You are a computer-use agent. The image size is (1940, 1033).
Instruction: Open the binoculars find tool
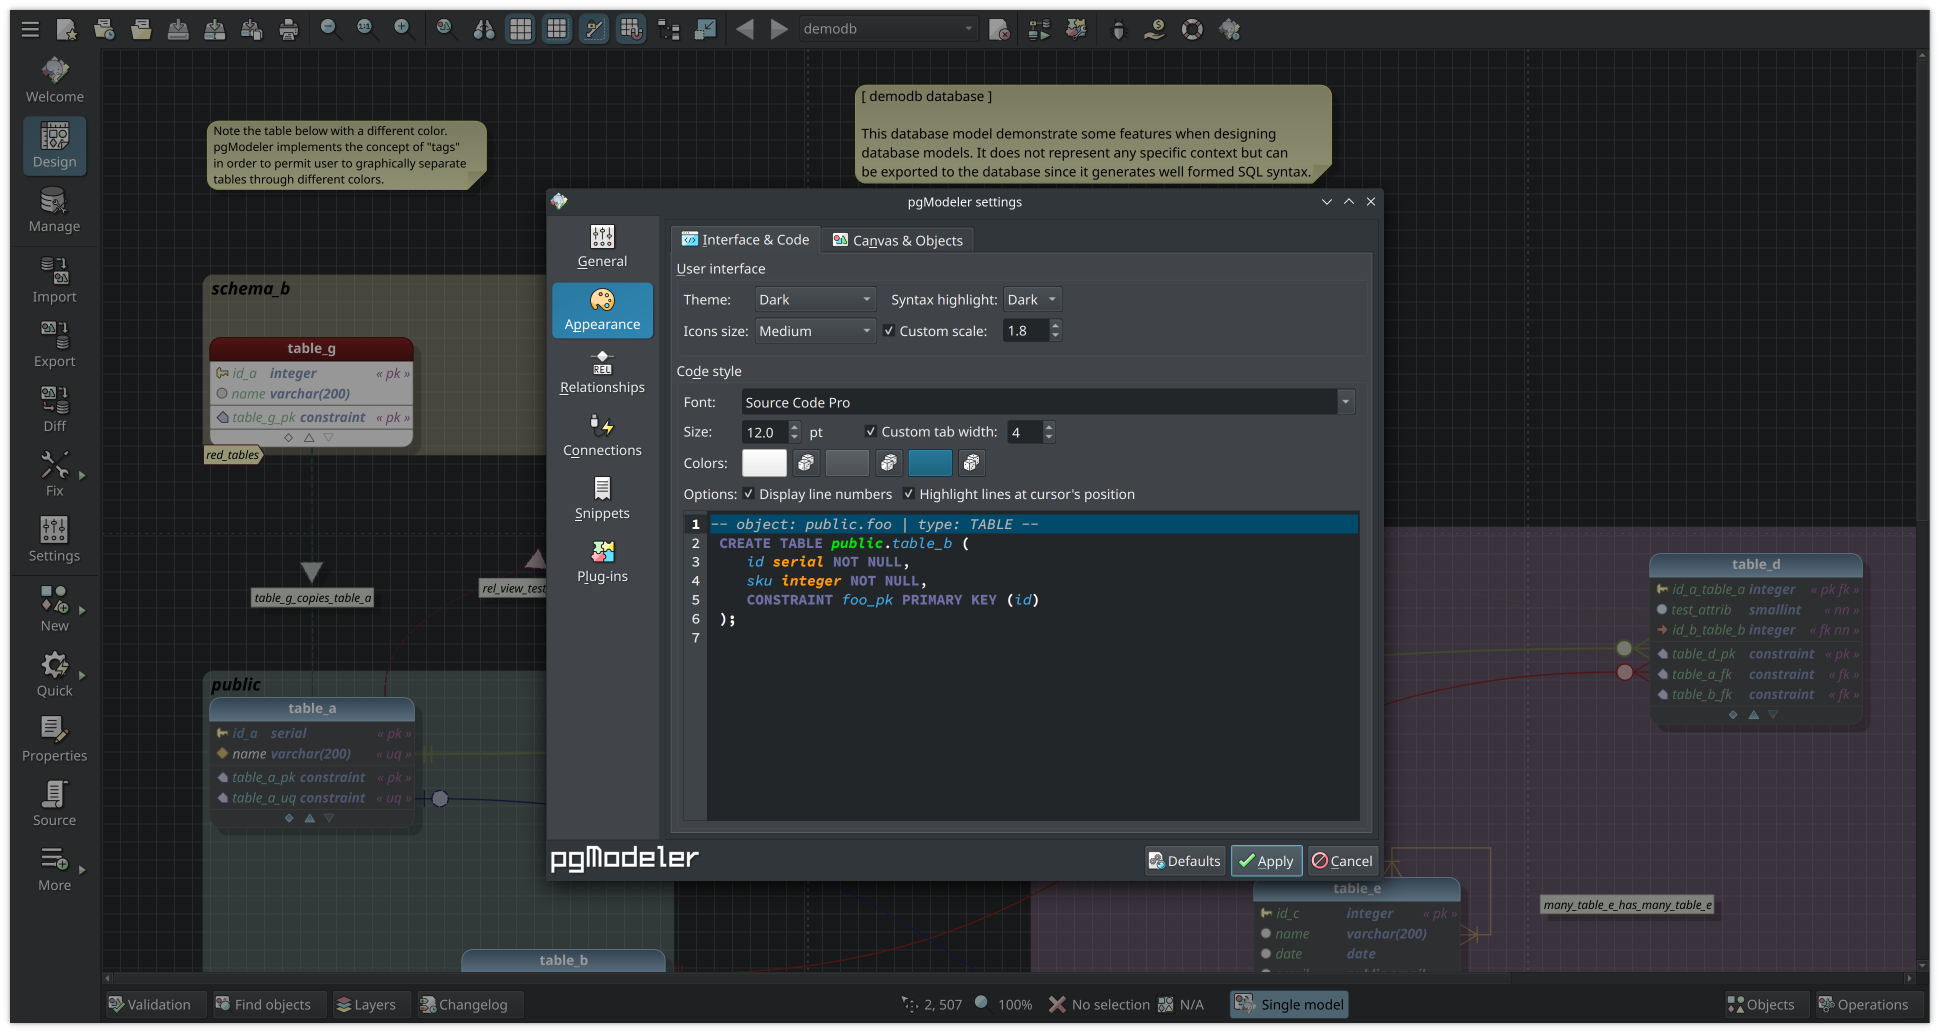click(x=484, y=29)
